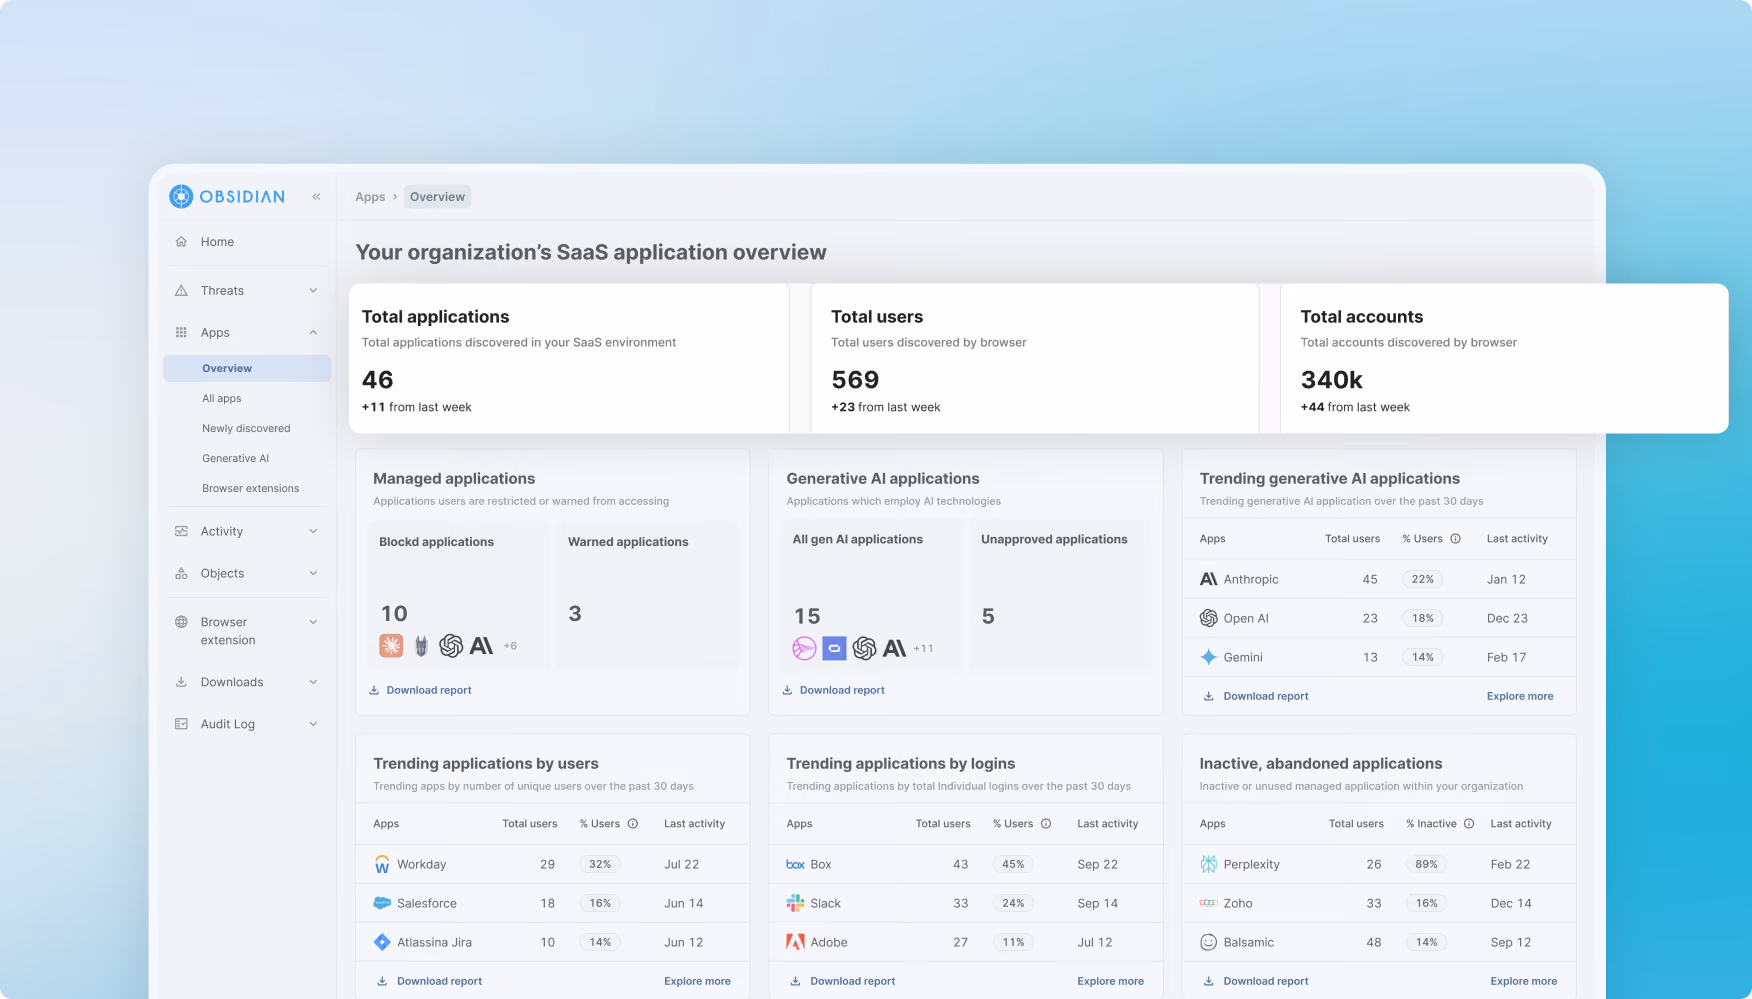Click the info icon next to % Inactive
Image resolution: width=1752 pixels, height=999 pixels.
[x=1469, y=823]
